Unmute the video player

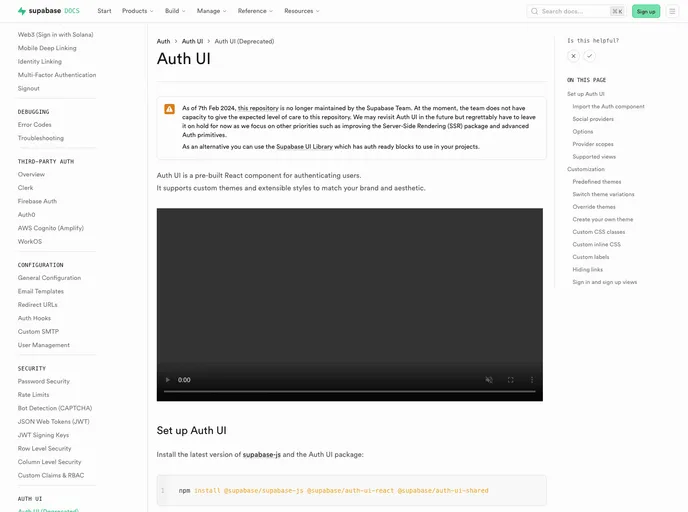coord(489,380)
